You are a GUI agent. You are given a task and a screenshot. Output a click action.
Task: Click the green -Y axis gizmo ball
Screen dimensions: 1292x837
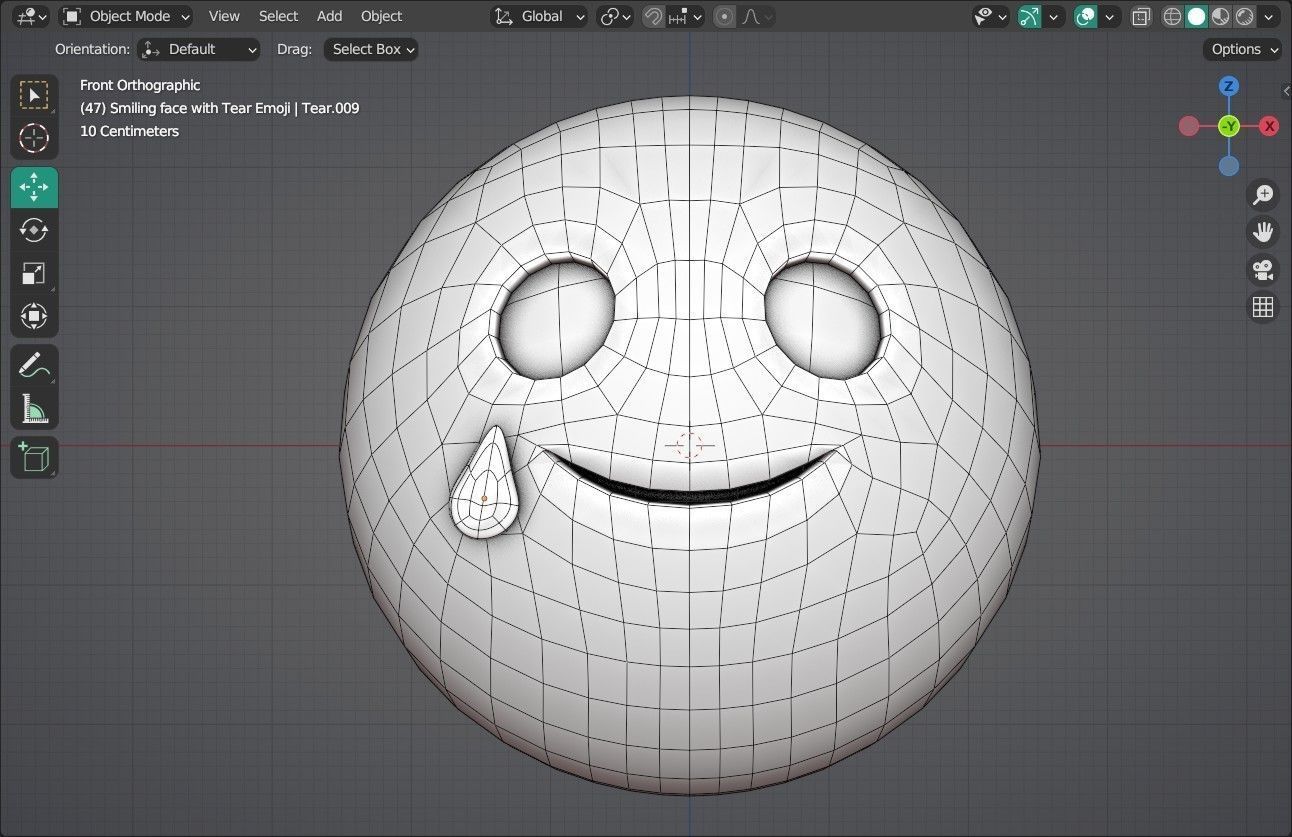pyautogui.click(x=1229, y=126)
